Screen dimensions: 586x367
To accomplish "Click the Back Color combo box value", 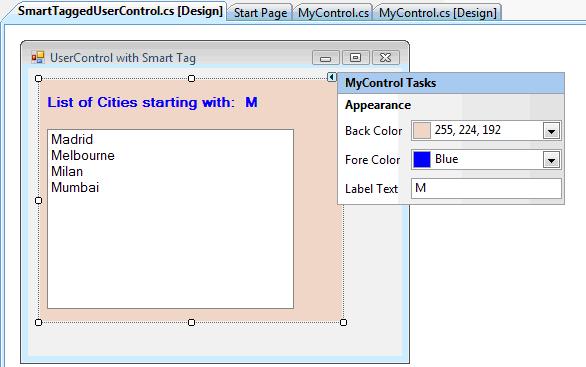I will [486, 130].
